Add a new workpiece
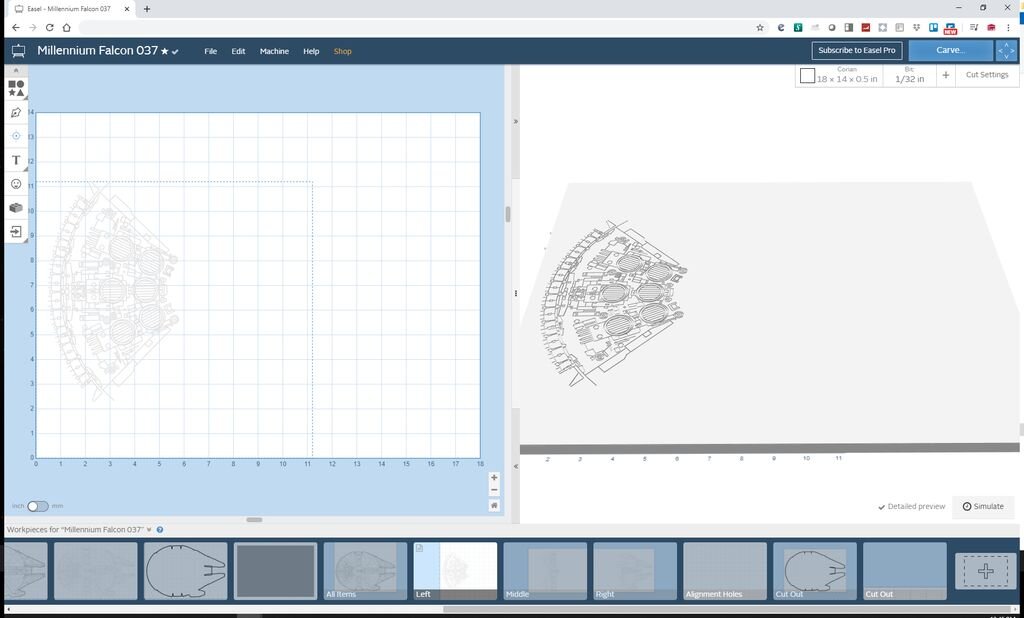 click(x=985, y=571)
